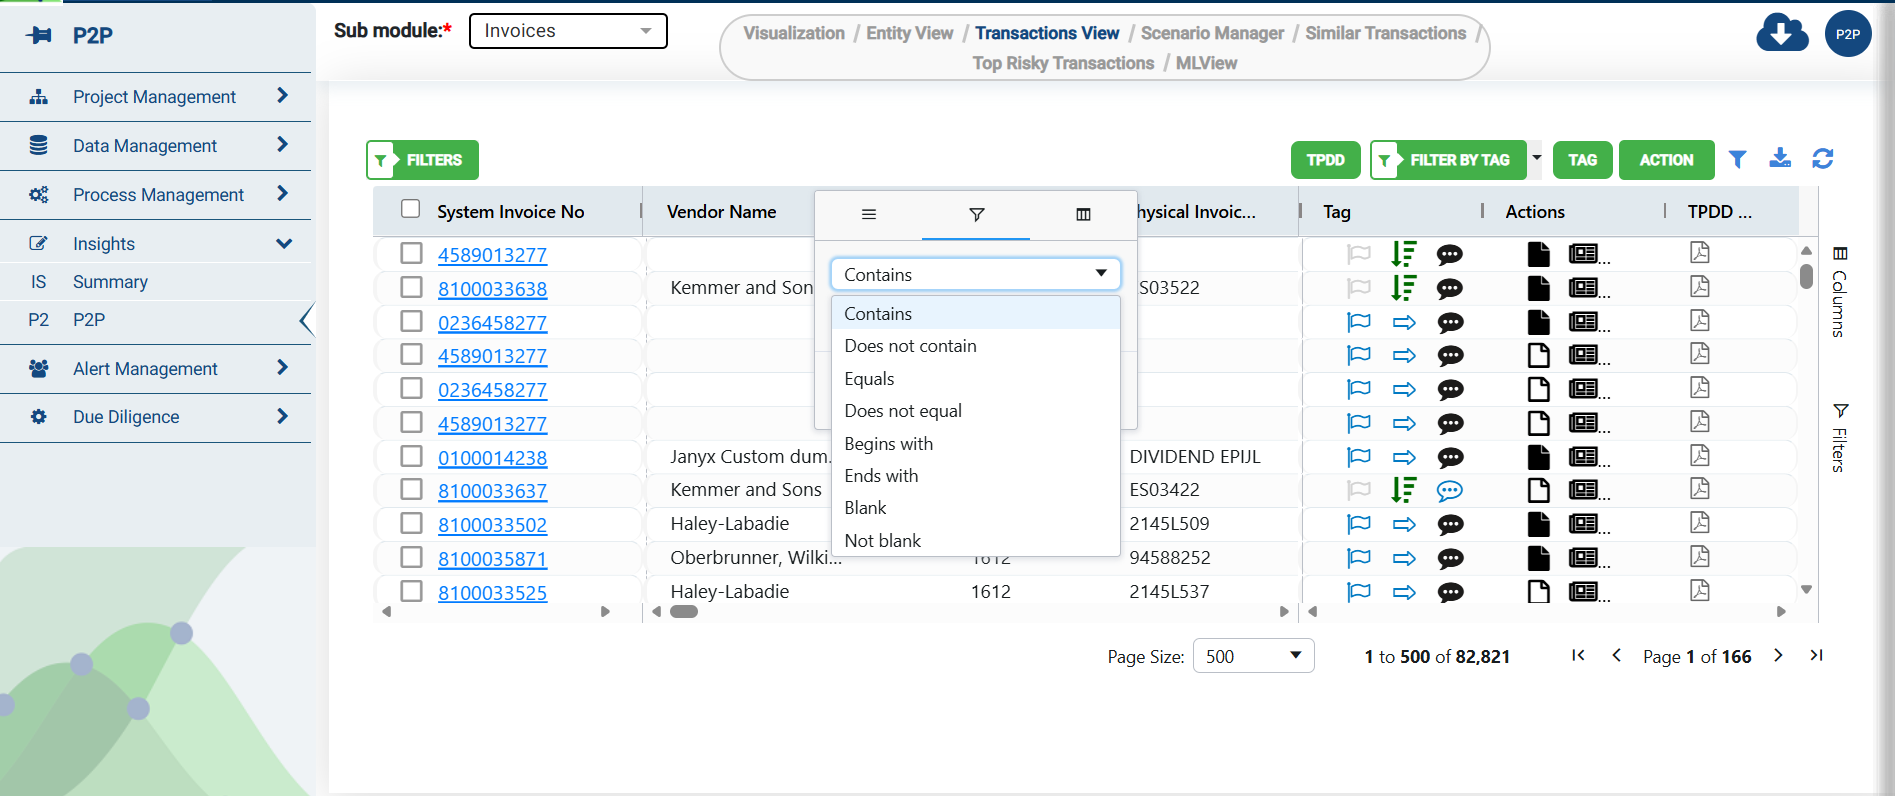Click the arrow icon in row 8100033502

pos(1404,524)
